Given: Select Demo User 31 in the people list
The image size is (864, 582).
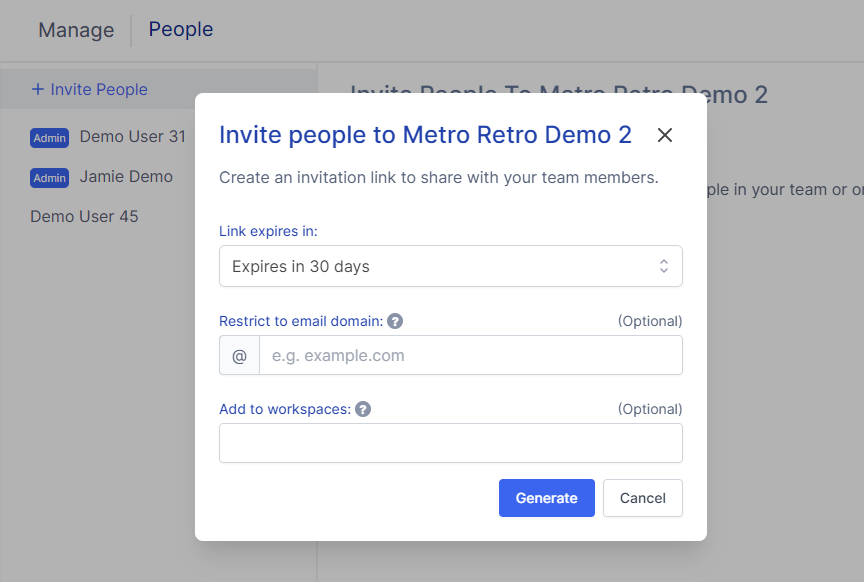Looking at the screenshot, I should click(x=133, y=136).
